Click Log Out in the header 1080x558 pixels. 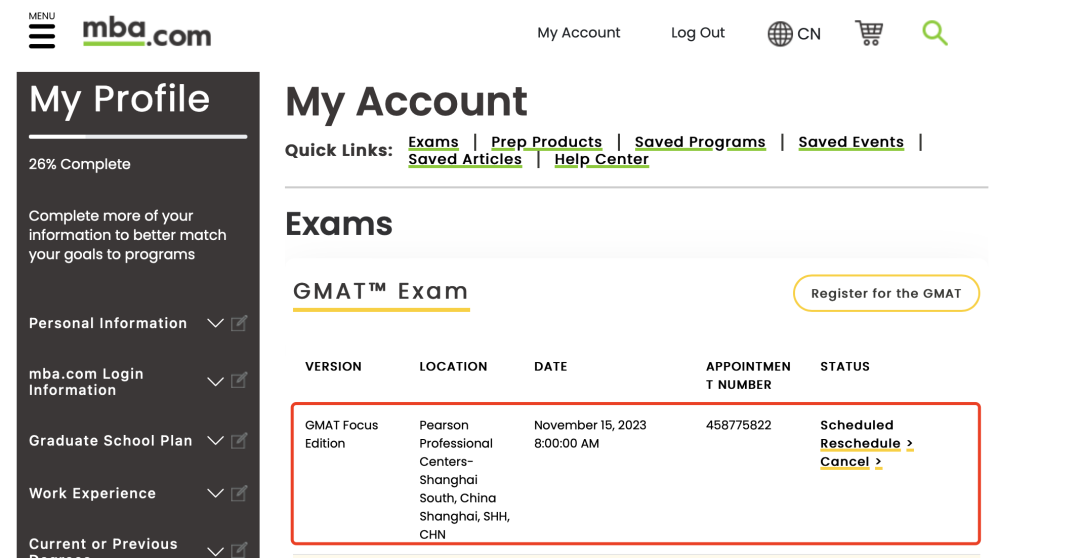pos(697,33)
